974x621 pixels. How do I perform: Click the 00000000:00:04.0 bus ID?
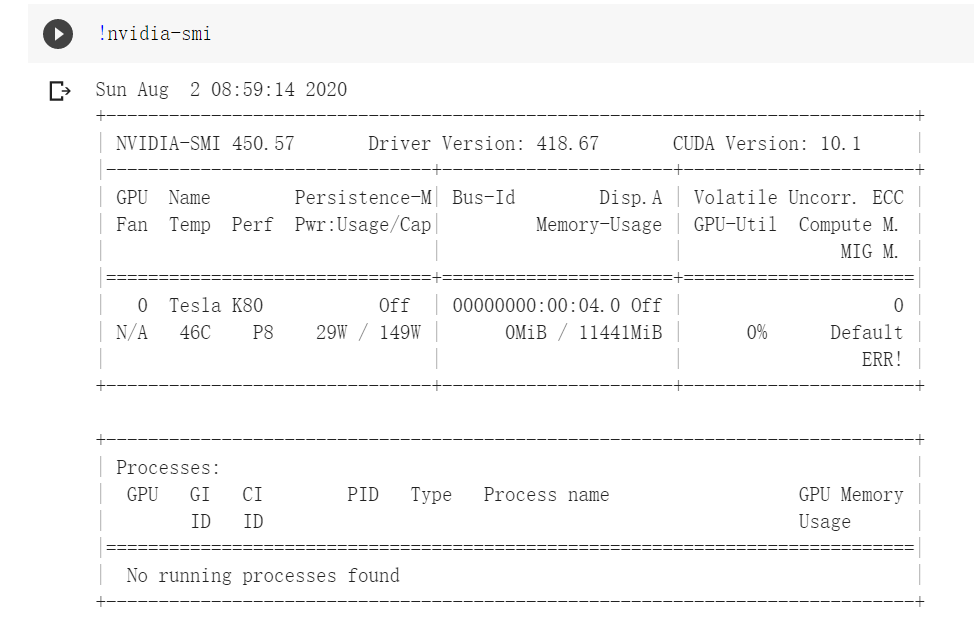[536, 306]
